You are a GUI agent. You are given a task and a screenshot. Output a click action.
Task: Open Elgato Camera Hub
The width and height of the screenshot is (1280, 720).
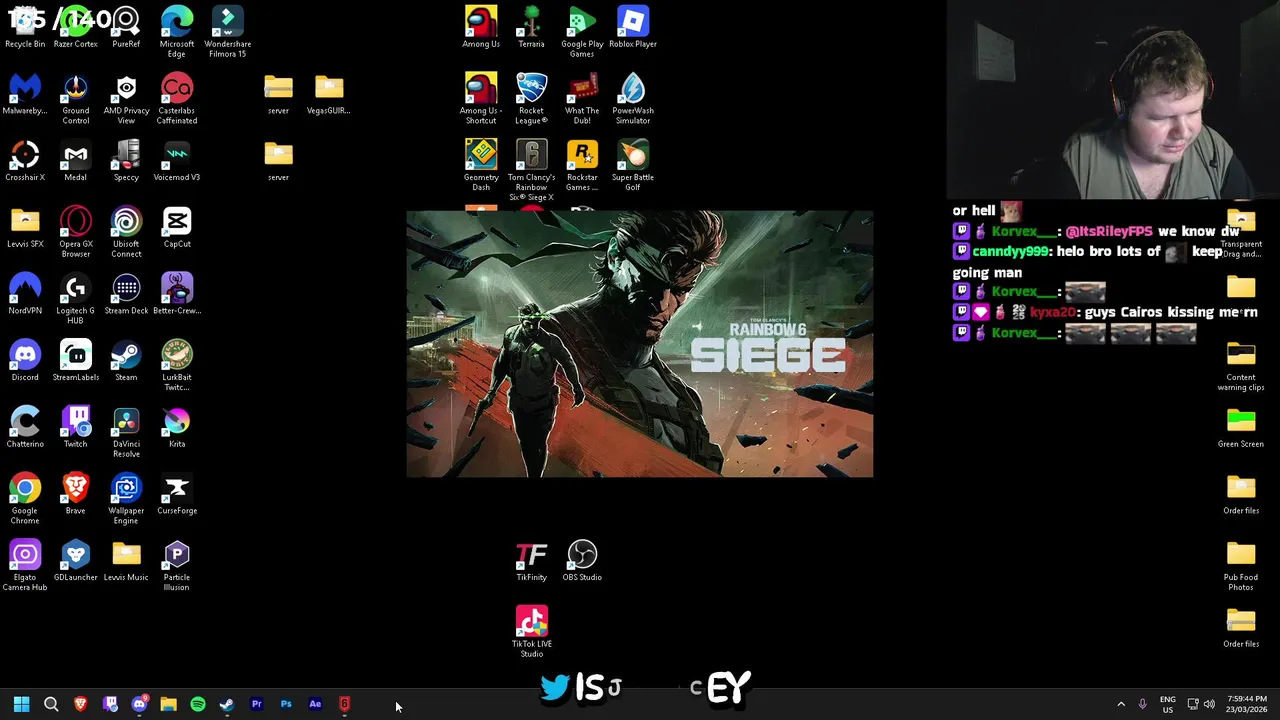(25, 566)
